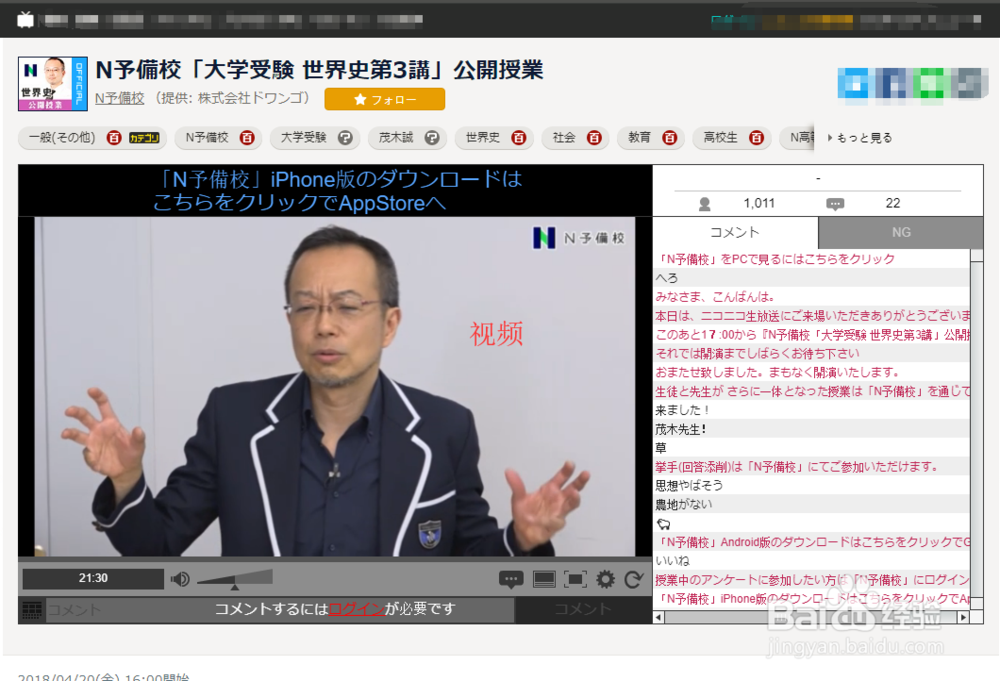Mute with the speaker volume icon

pos(180,579)
